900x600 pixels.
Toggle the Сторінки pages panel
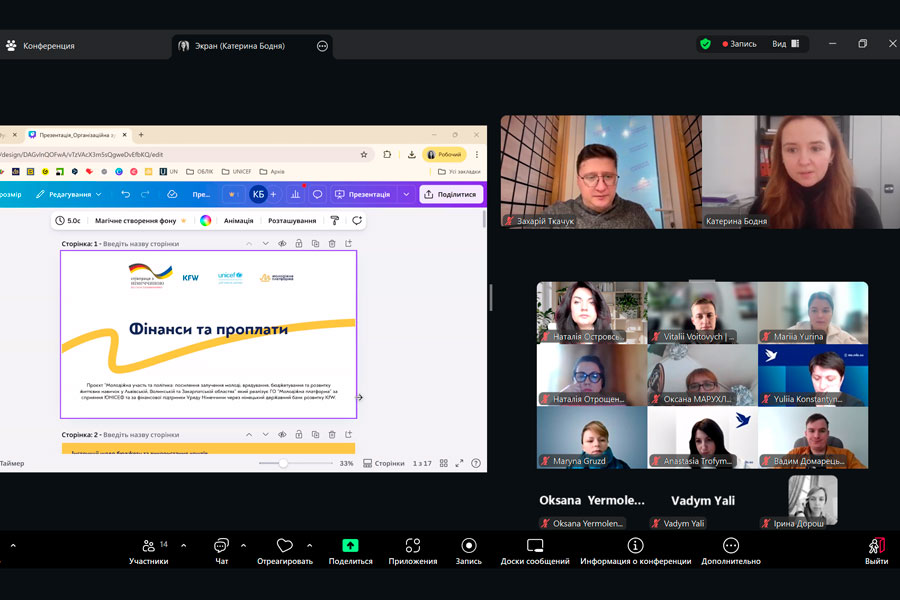[383, 463]
